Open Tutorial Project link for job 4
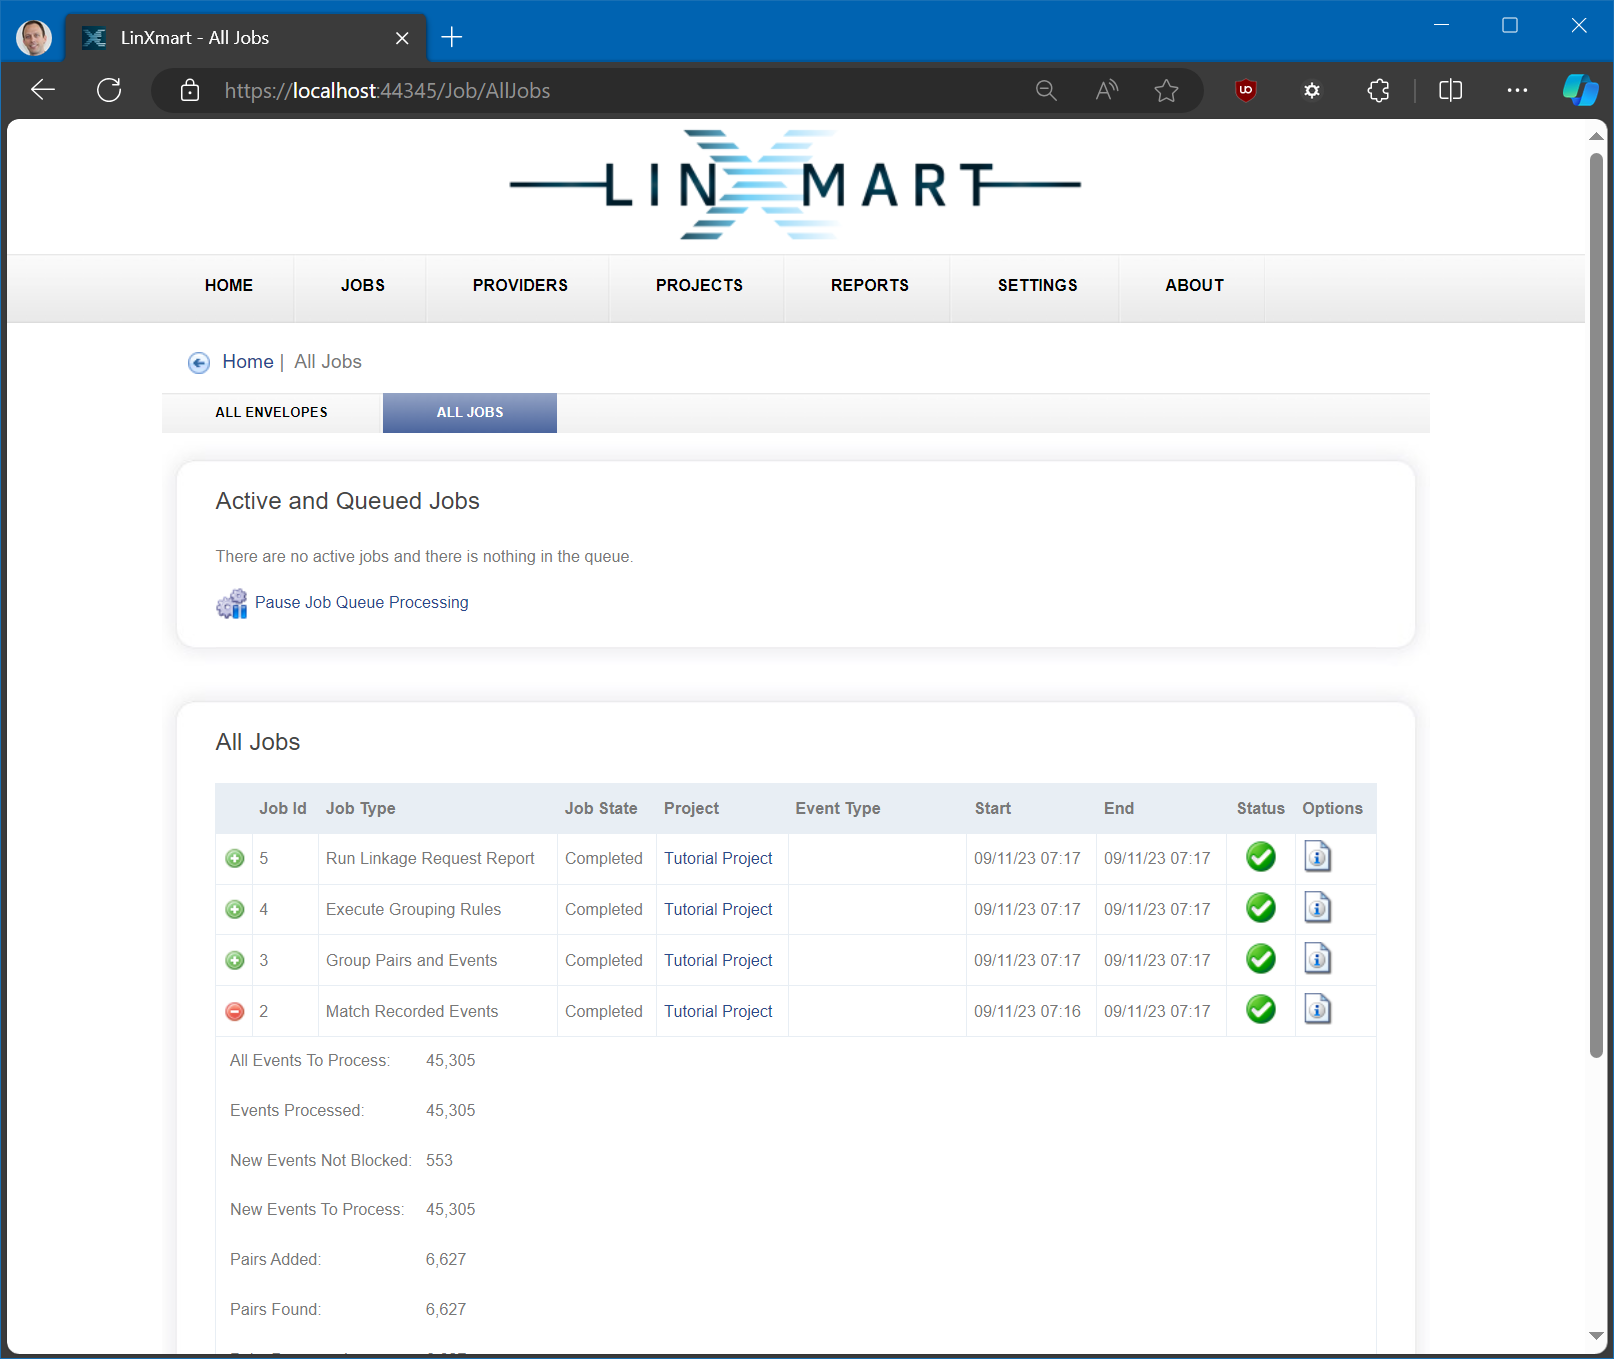Screen dimensions: 1614x1359 point(718,910)
